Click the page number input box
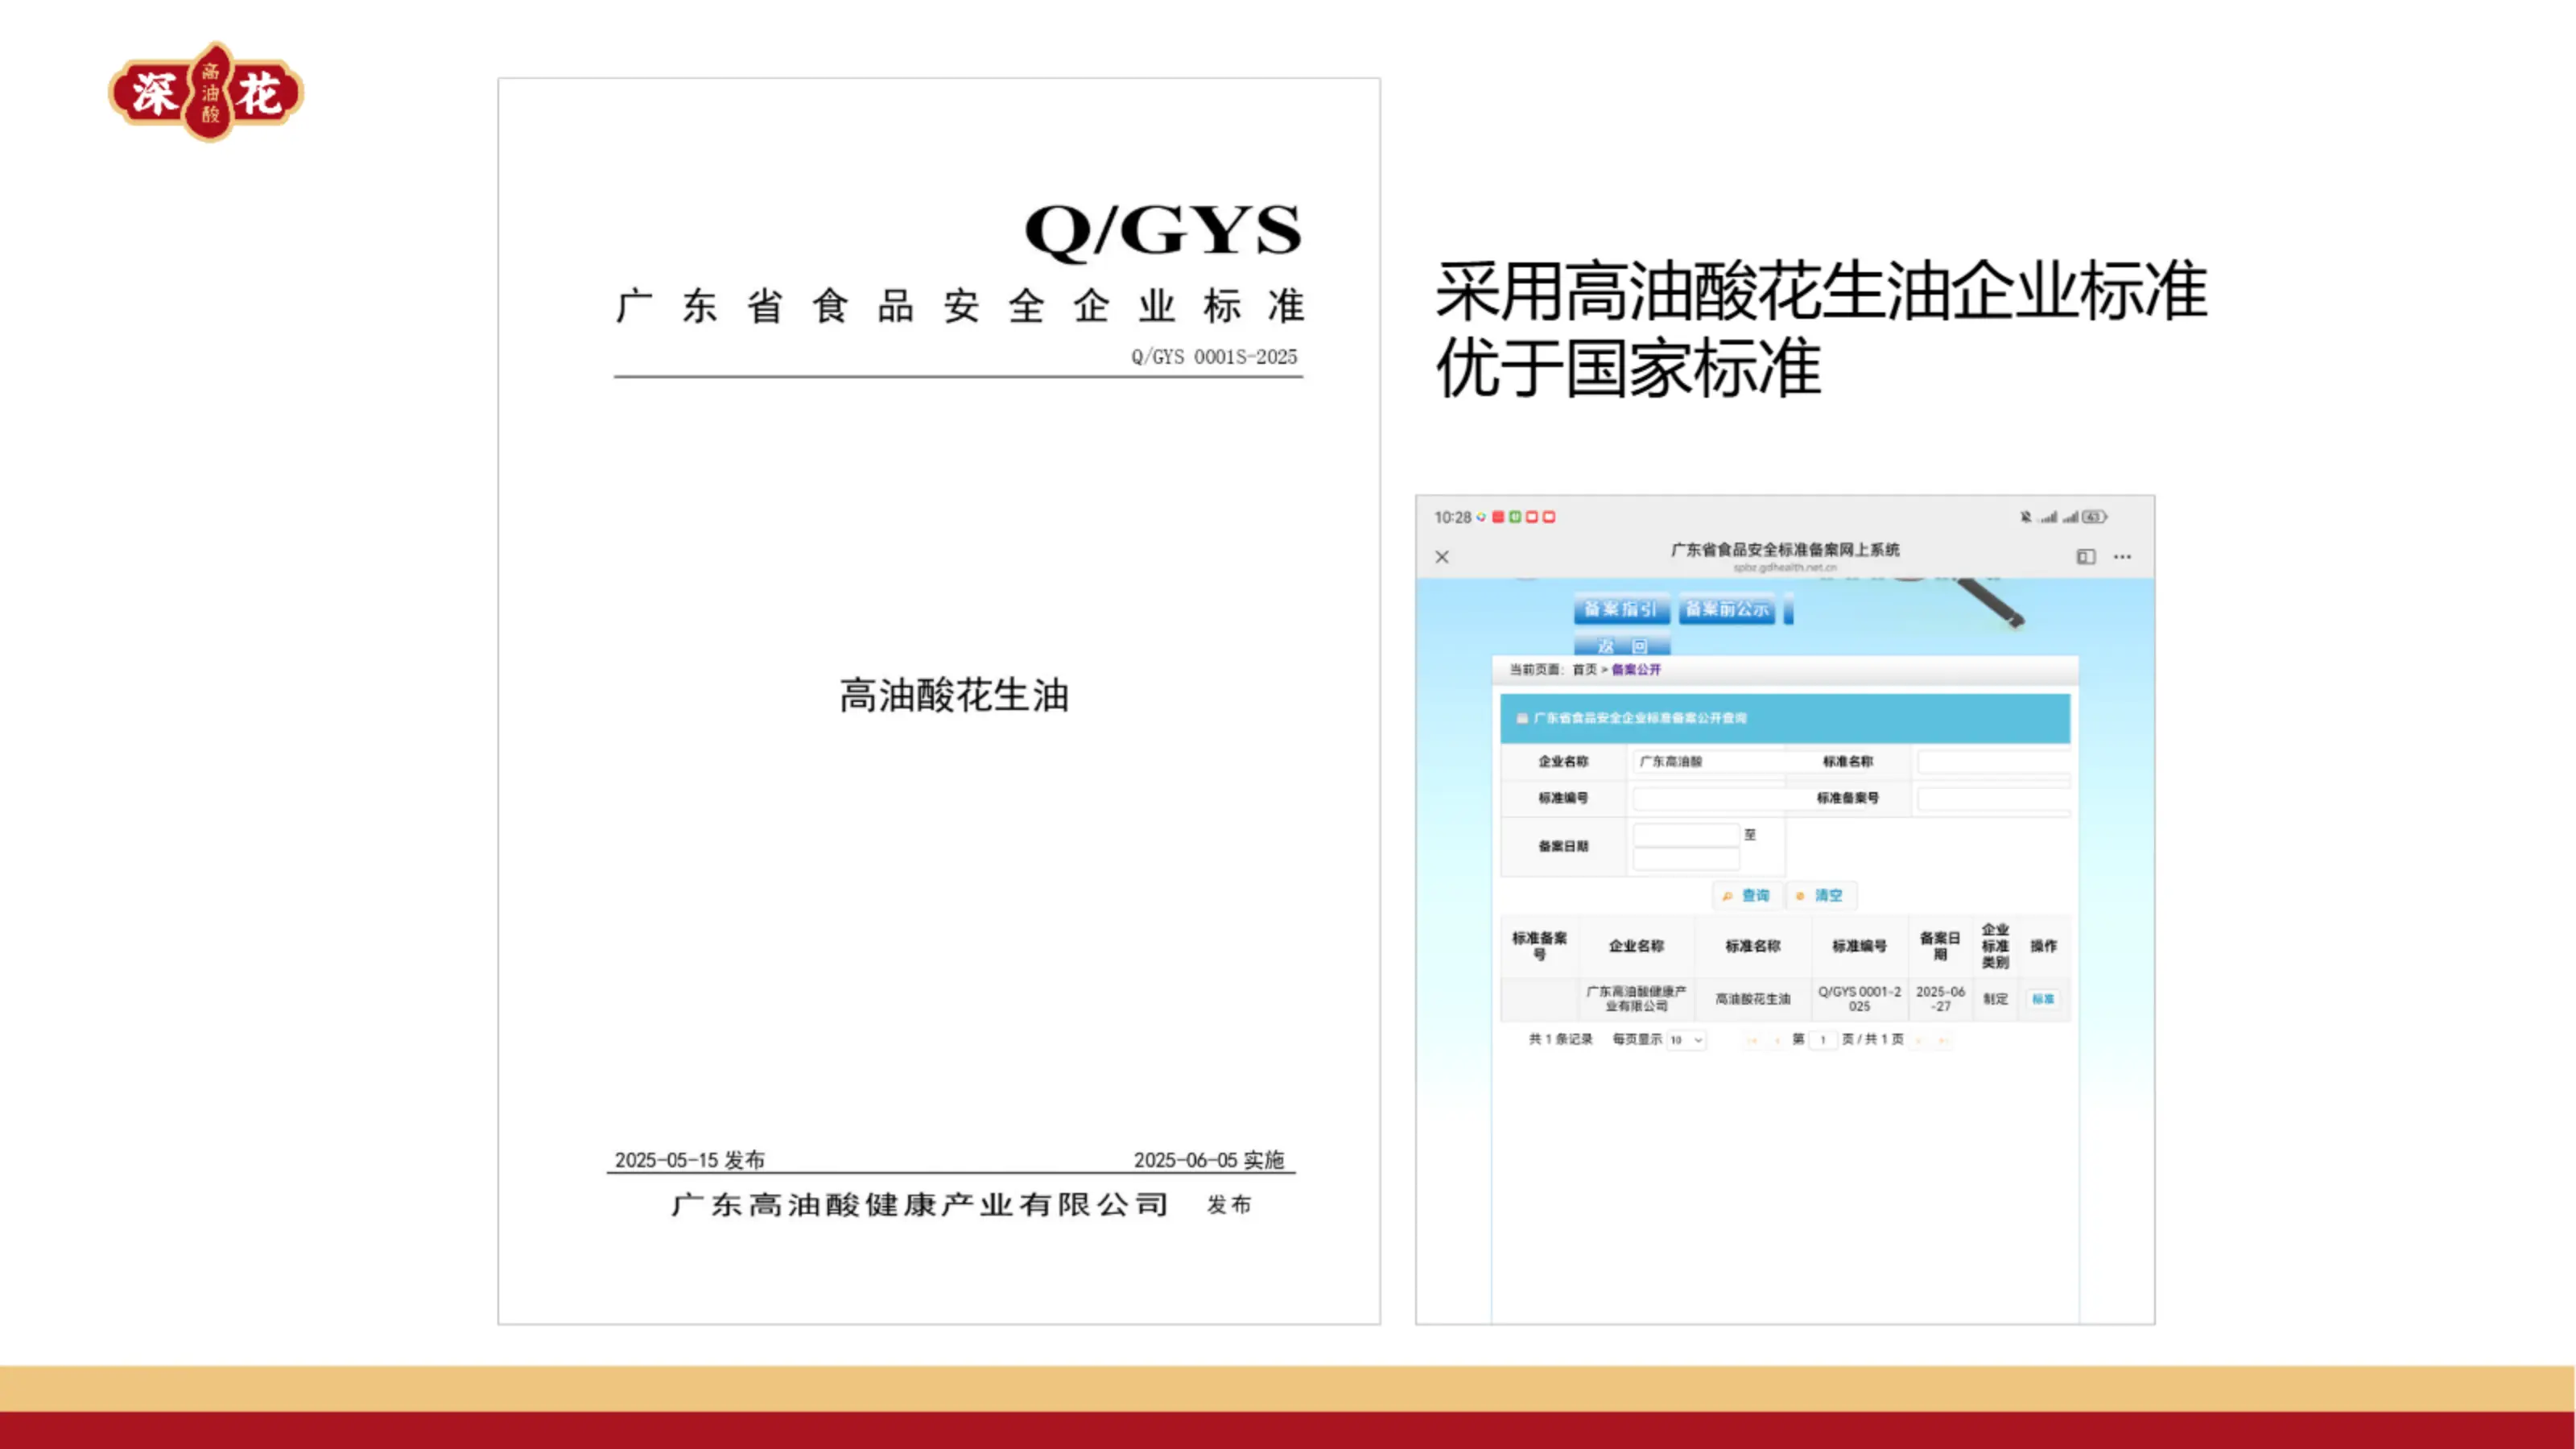Image resolution: width=2576 pixels, height=1449 pixels. [1823, 1040]
